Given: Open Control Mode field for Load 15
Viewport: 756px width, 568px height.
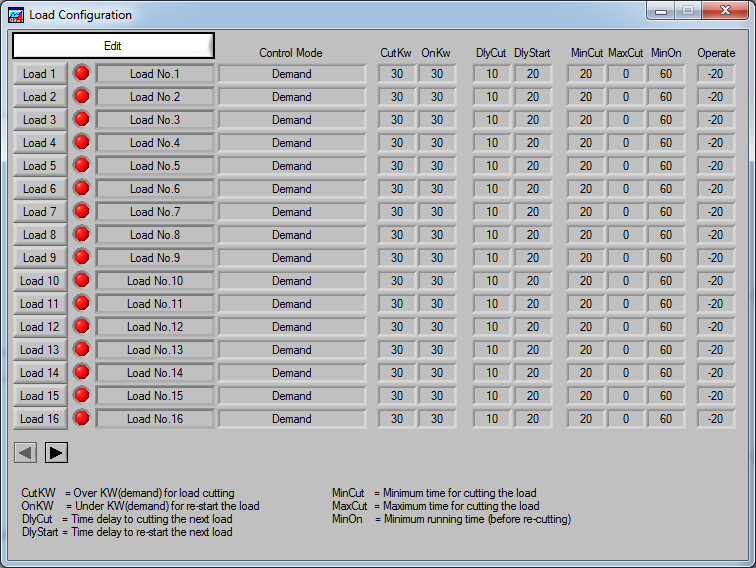Looking at the screenshot, I should (292, 396).
